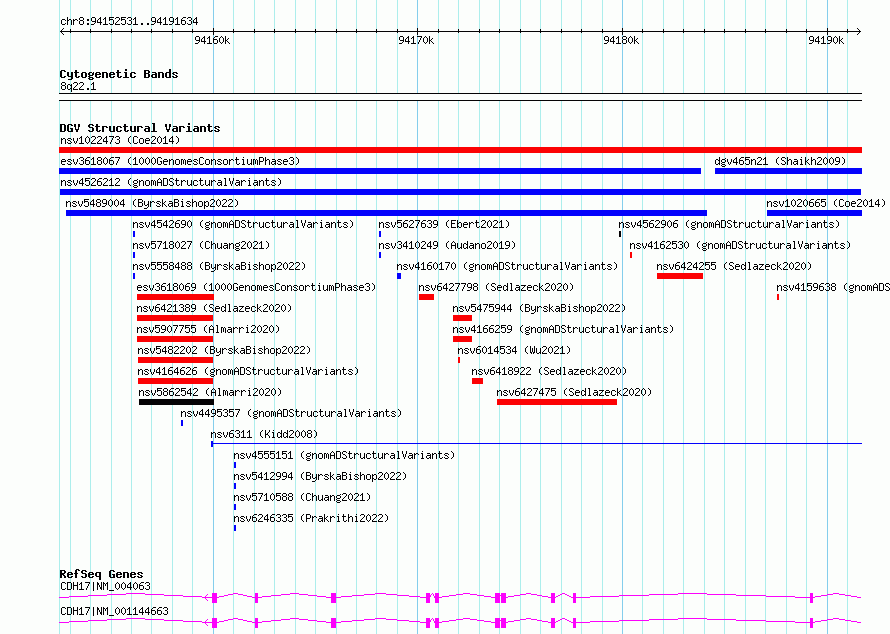The height and width of the screenshot is (634, 890).
Task: Click nsv4495357 (gnomADStructuralVariants) label
Action: point(291,413)
